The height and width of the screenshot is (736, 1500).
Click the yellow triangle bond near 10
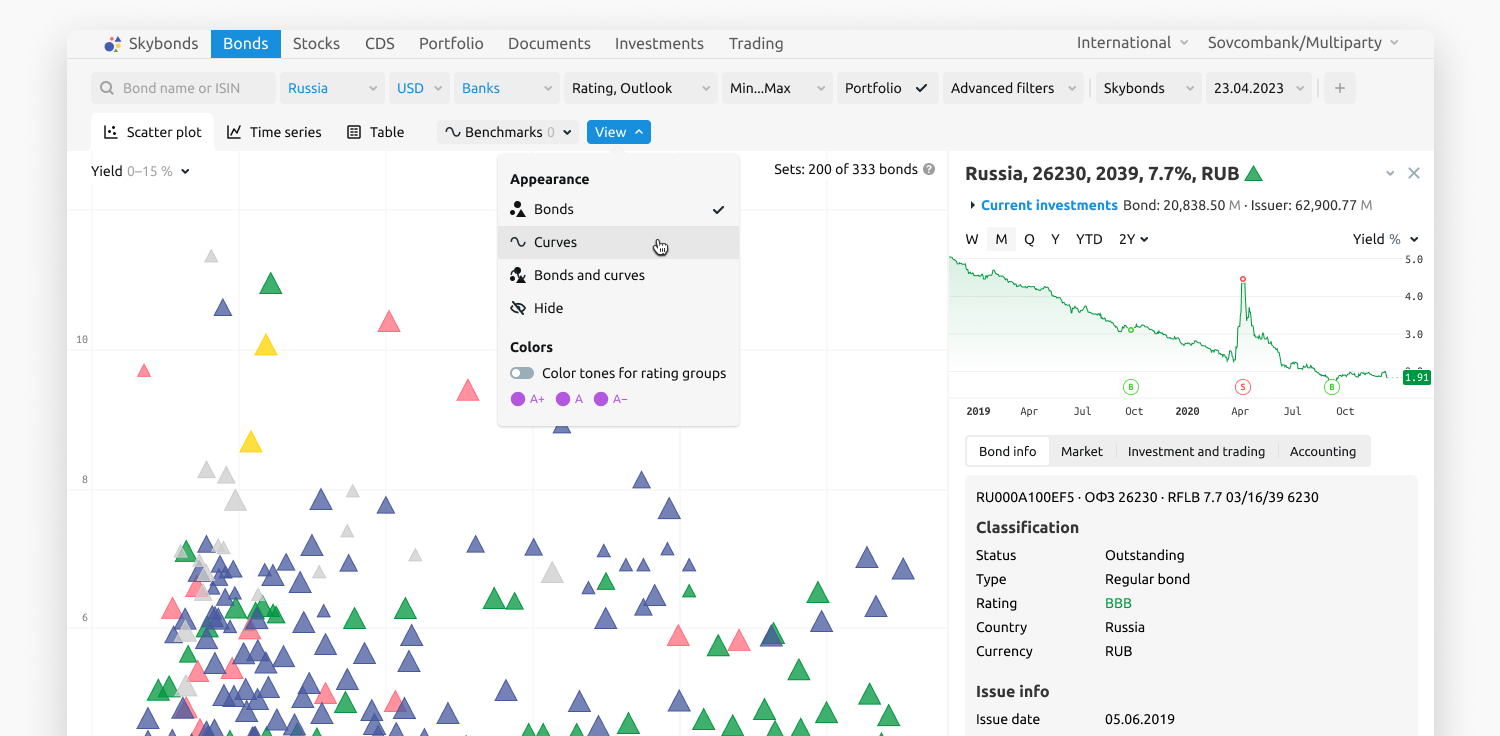pos(265,345)
